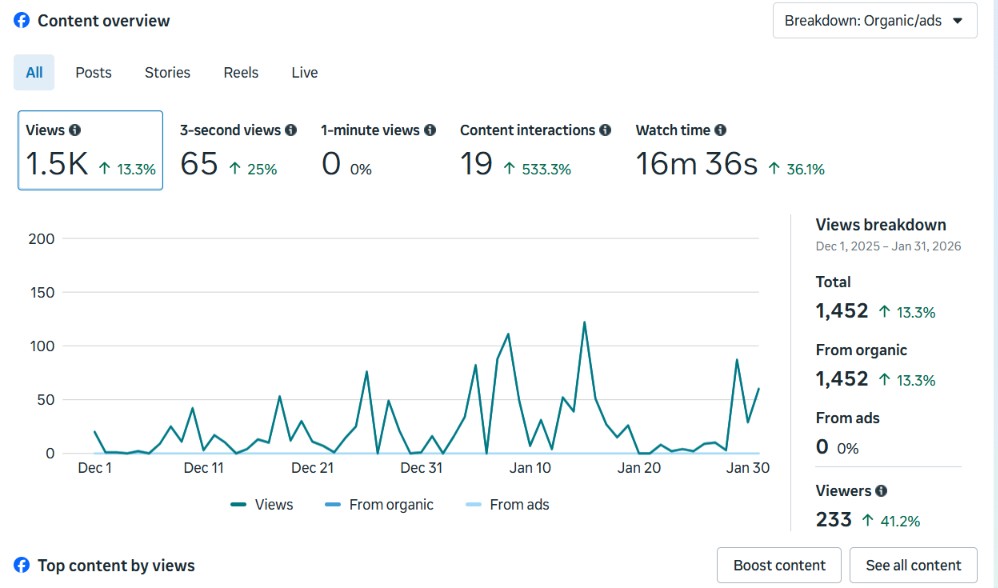Click the Dec 1 label on chart axis

[95, 468]
